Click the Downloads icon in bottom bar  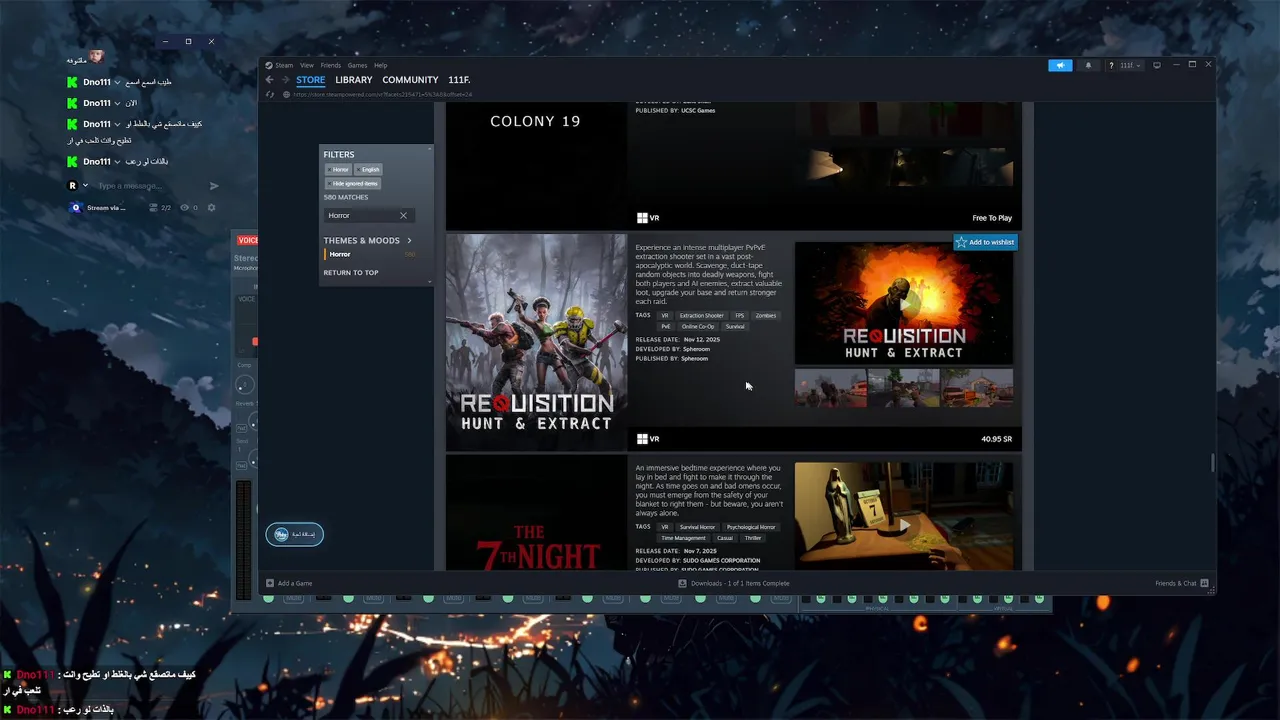(682, 583)
